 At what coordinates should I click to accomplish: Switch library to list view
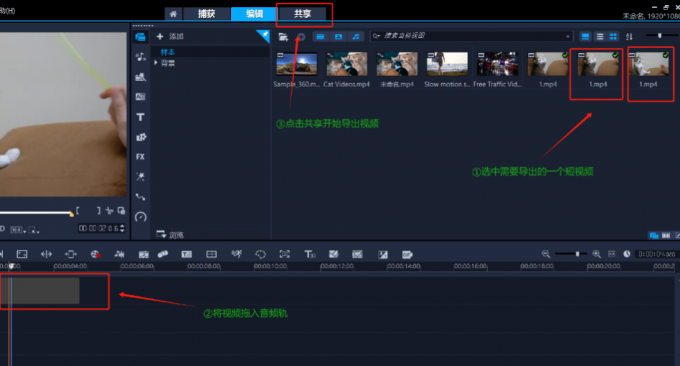click(x=600, y=37)
